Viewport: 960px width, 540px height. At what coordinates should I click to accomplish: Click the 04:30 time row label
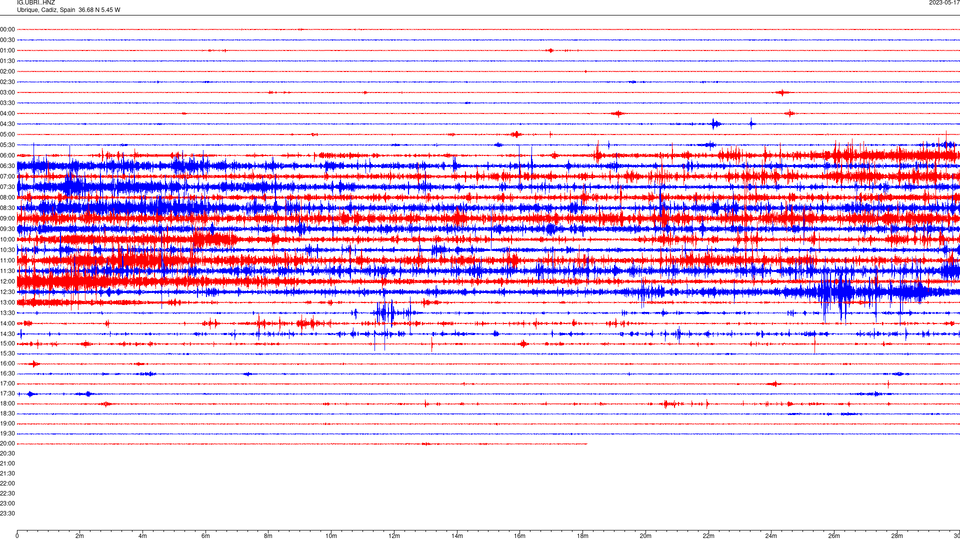click(x=7, y=124)
